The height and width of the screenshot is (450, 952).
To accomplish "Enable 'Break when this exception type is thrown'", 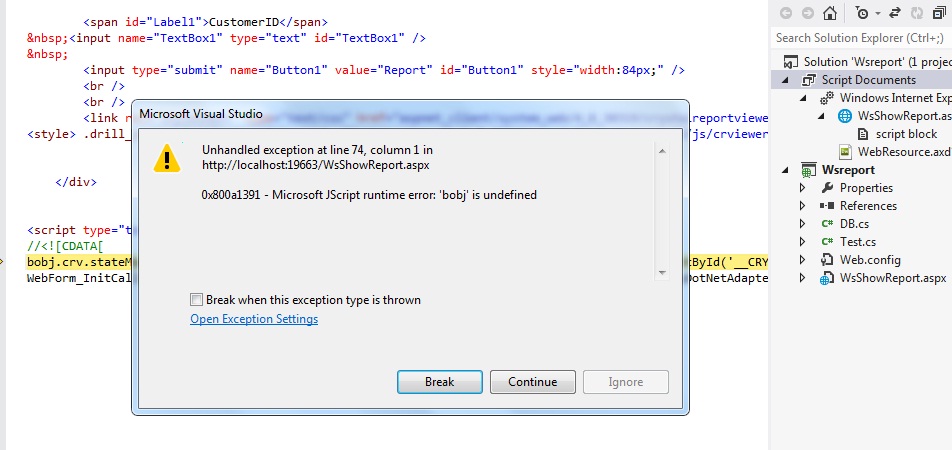I will (196, 299).
